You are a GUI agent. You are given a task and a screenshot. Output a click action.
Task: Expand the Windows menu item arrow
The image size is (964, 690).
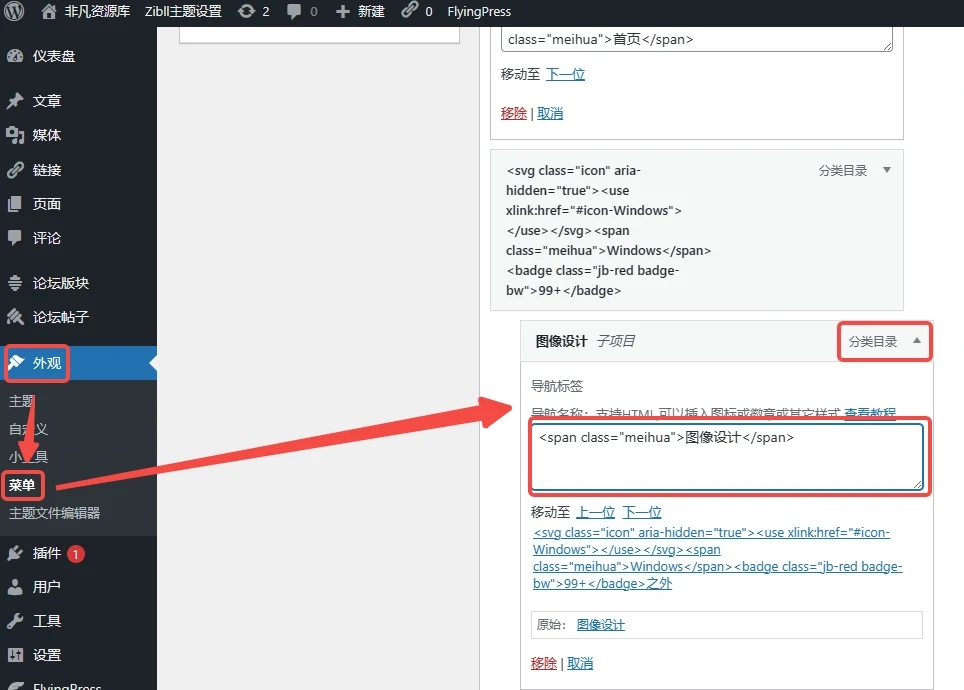point(886,170)
